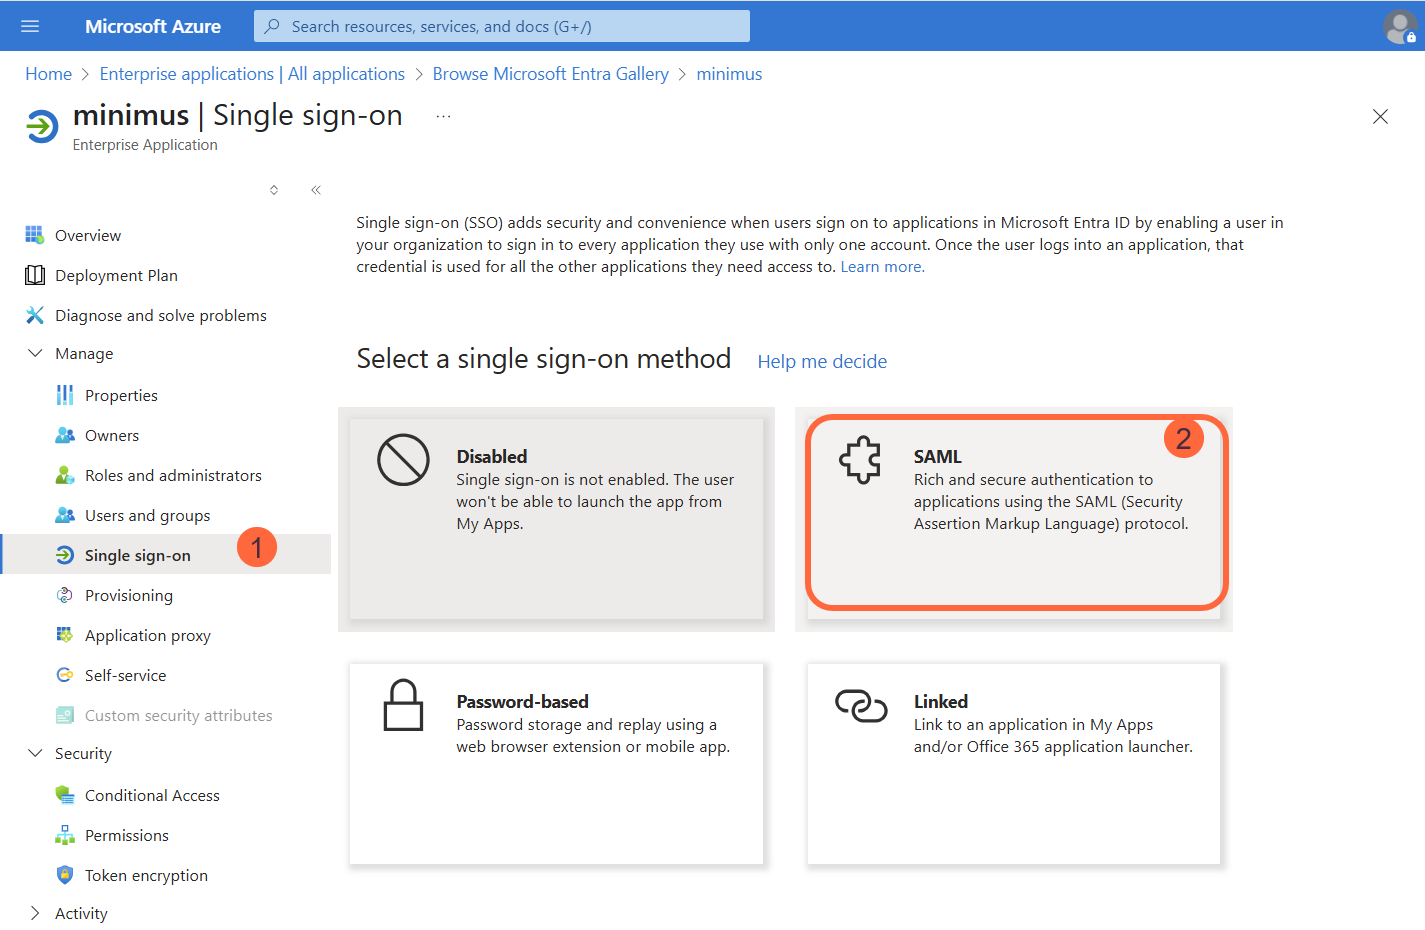Open Users and groups page
This screenshot has height=930, width=1425.
pyautogui.click(x=148, y=515)
